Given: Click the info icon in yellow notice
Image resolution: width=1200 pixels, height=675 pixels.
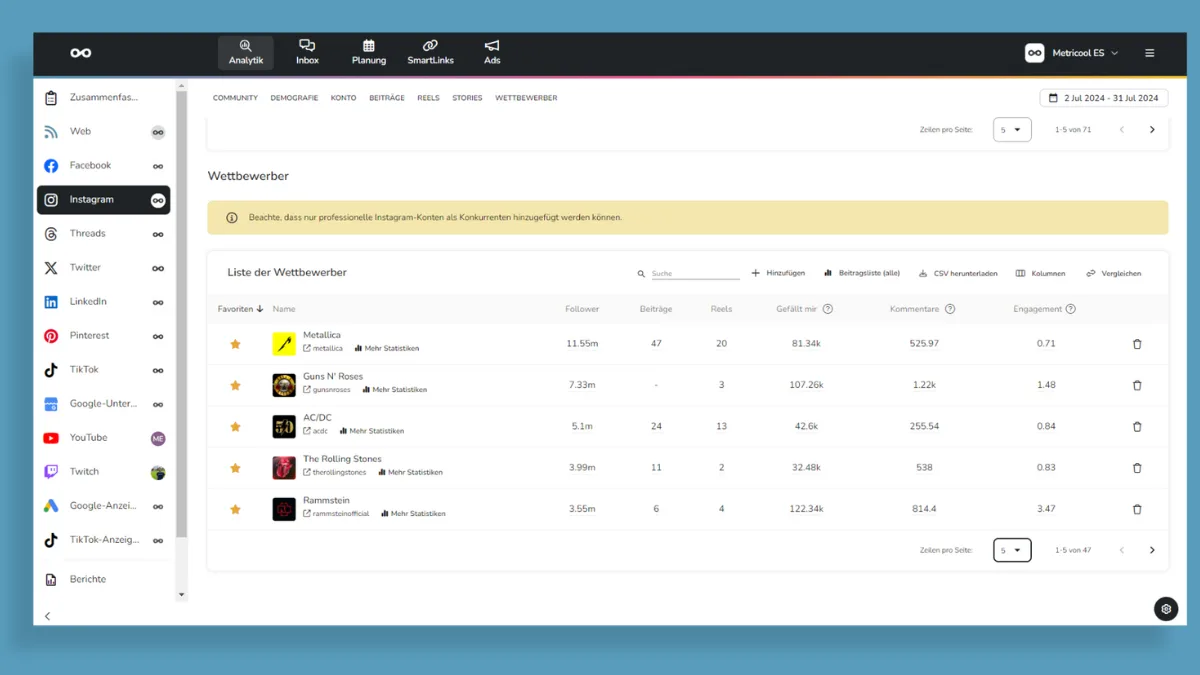Looking at the screenshot, I should click(232, 217).
